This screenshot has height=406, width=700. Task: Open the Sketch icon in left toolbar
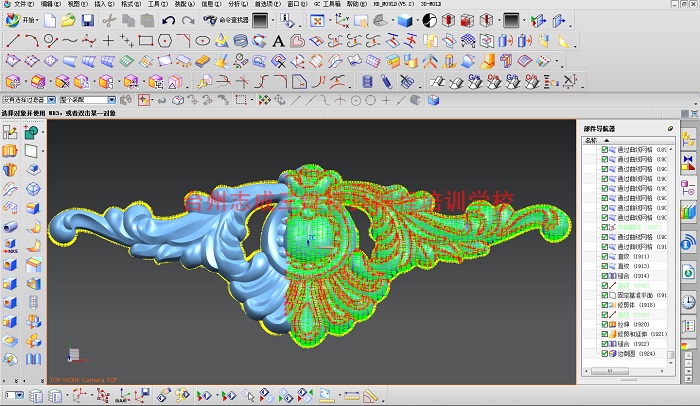click(10, 132)
